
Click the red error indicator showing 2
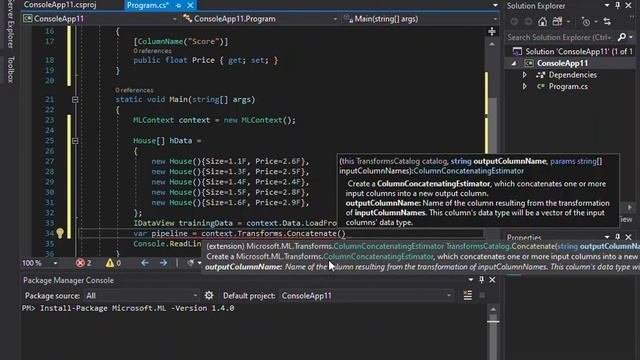point(84,263)
